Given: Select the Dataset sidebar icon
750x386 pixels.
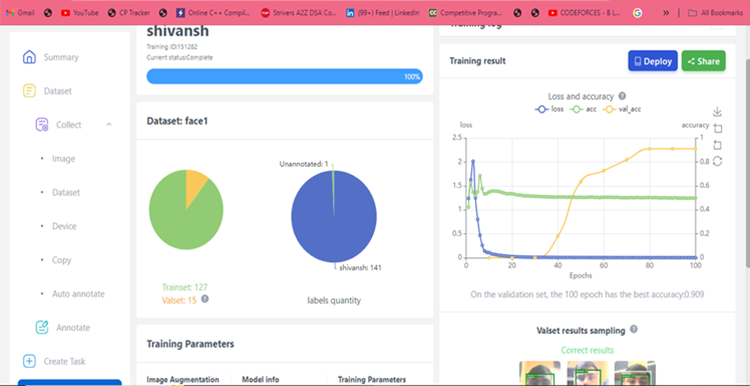Looking at the screenshot, I should 29,91.
